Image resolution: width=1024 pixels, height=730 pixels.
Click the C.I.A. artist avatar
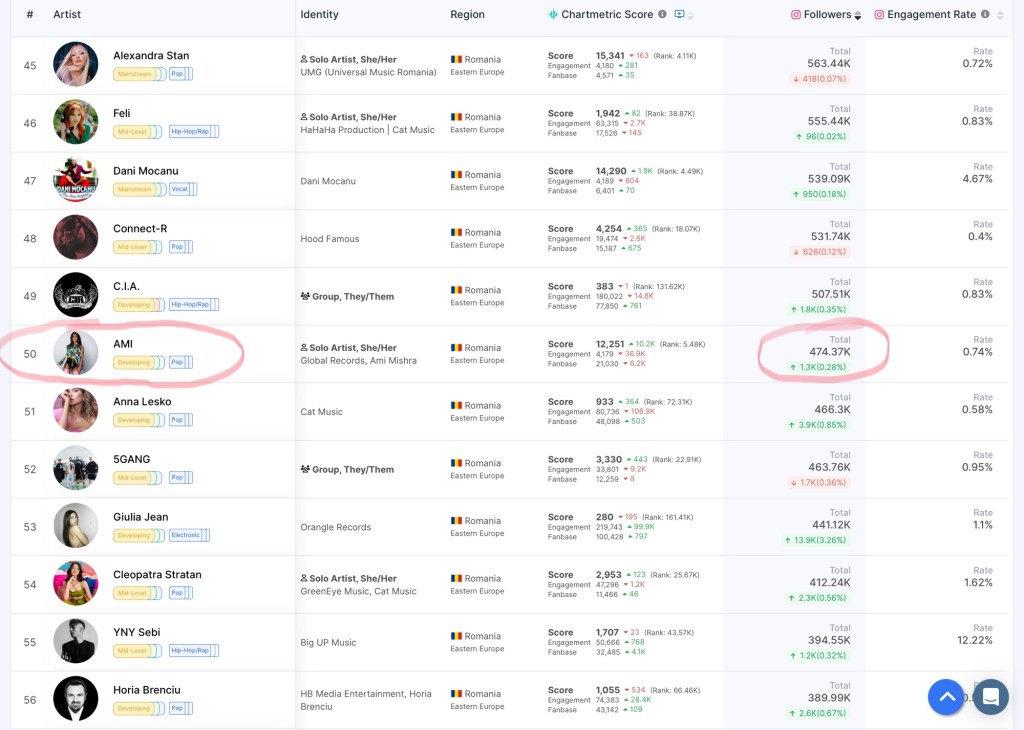(76, 295)
